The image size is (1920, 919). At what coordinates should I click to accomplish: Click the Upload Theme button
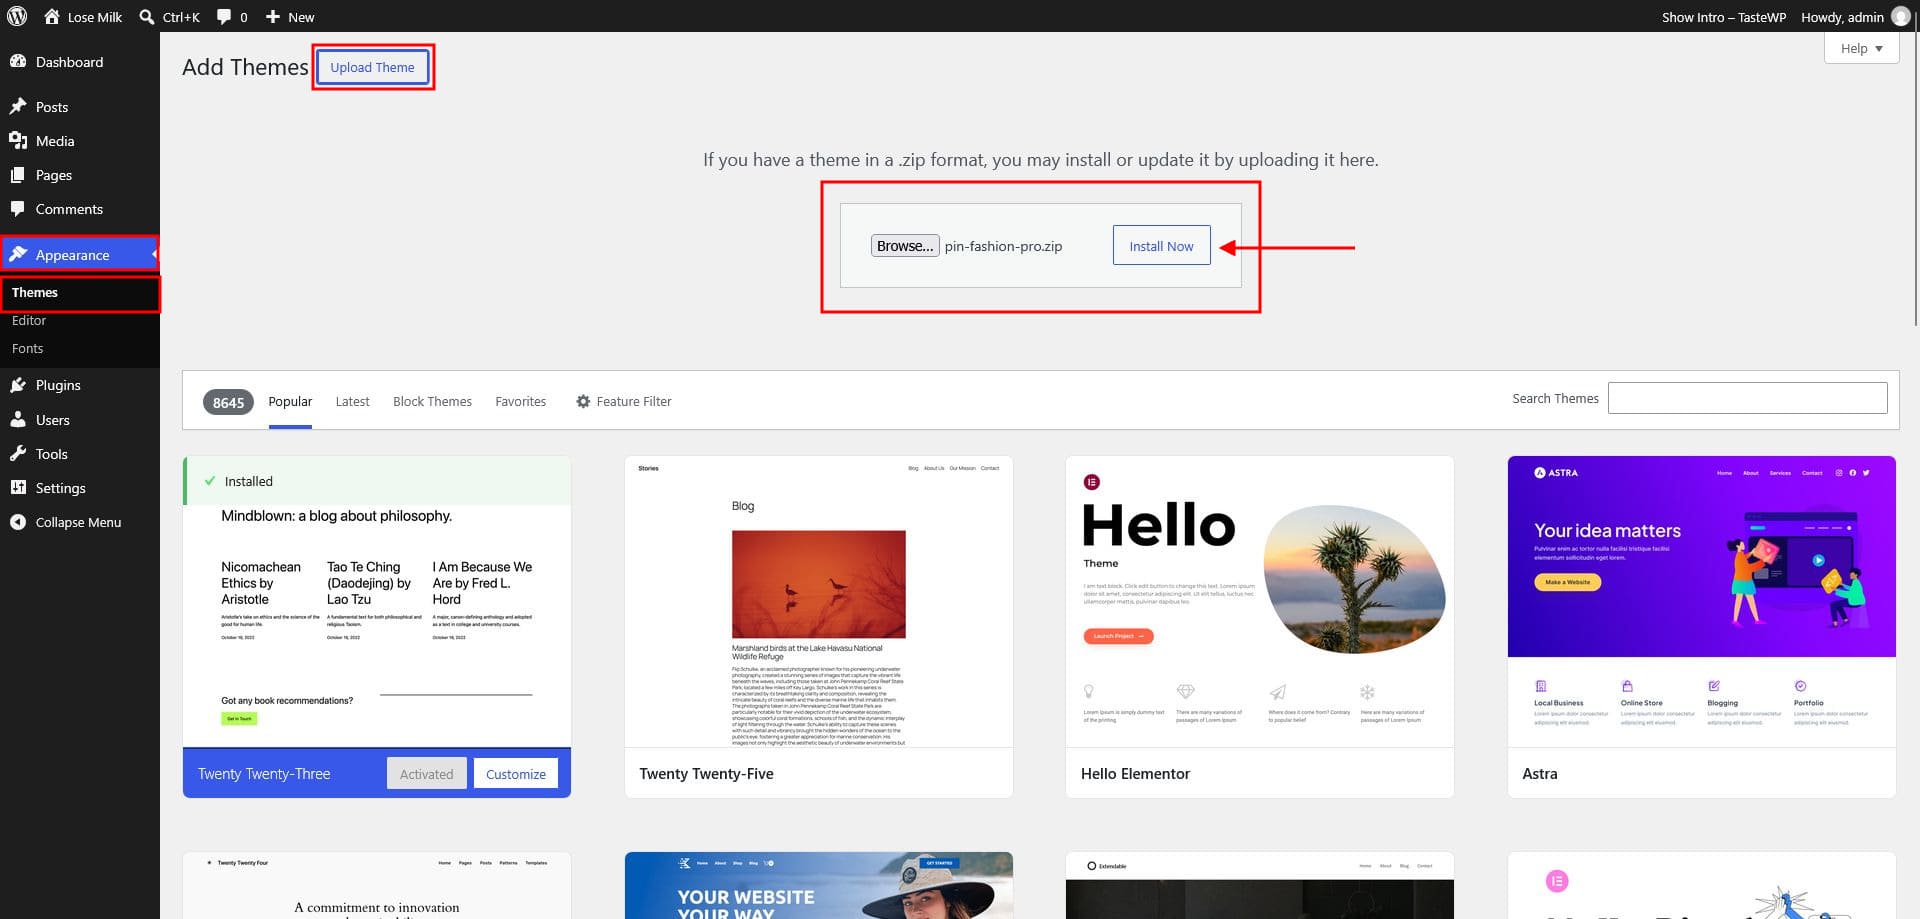coord(372,67)
